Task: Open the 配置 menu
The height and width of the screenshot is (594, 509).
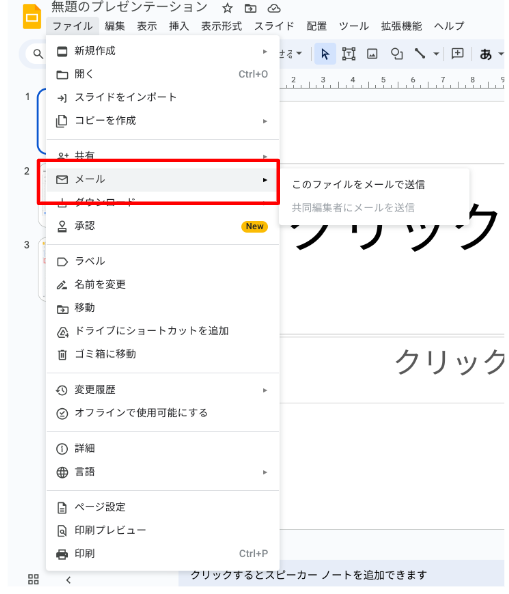Action: click(316, 26)
